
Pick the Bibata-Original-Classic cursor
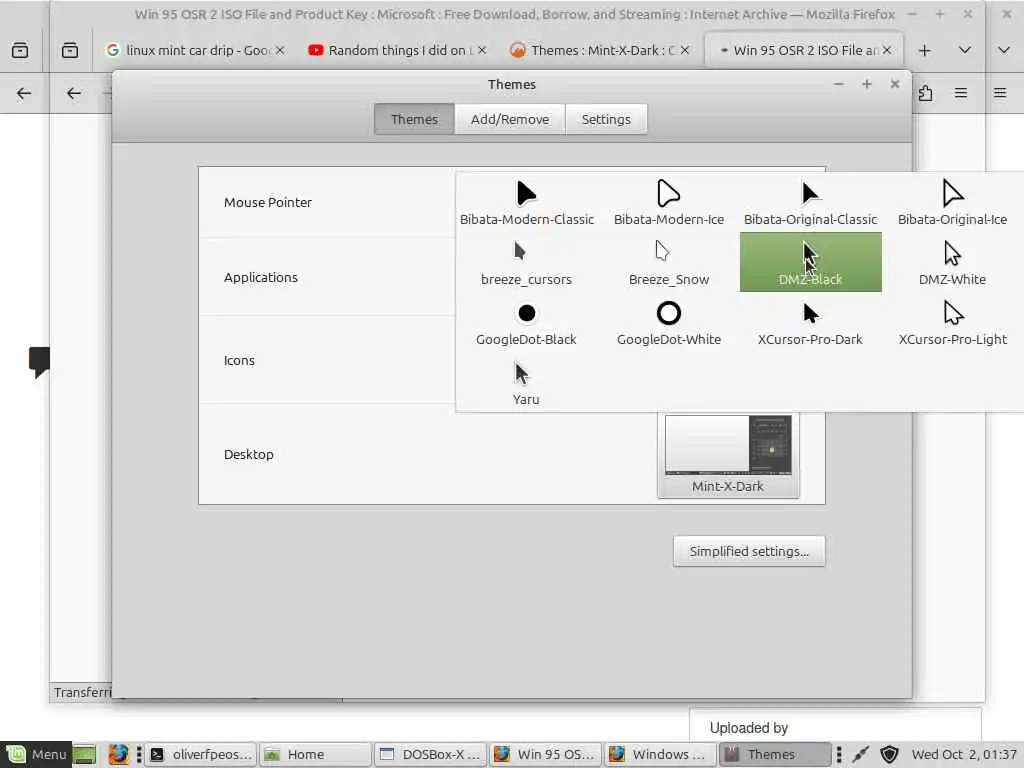click(810, 202)
